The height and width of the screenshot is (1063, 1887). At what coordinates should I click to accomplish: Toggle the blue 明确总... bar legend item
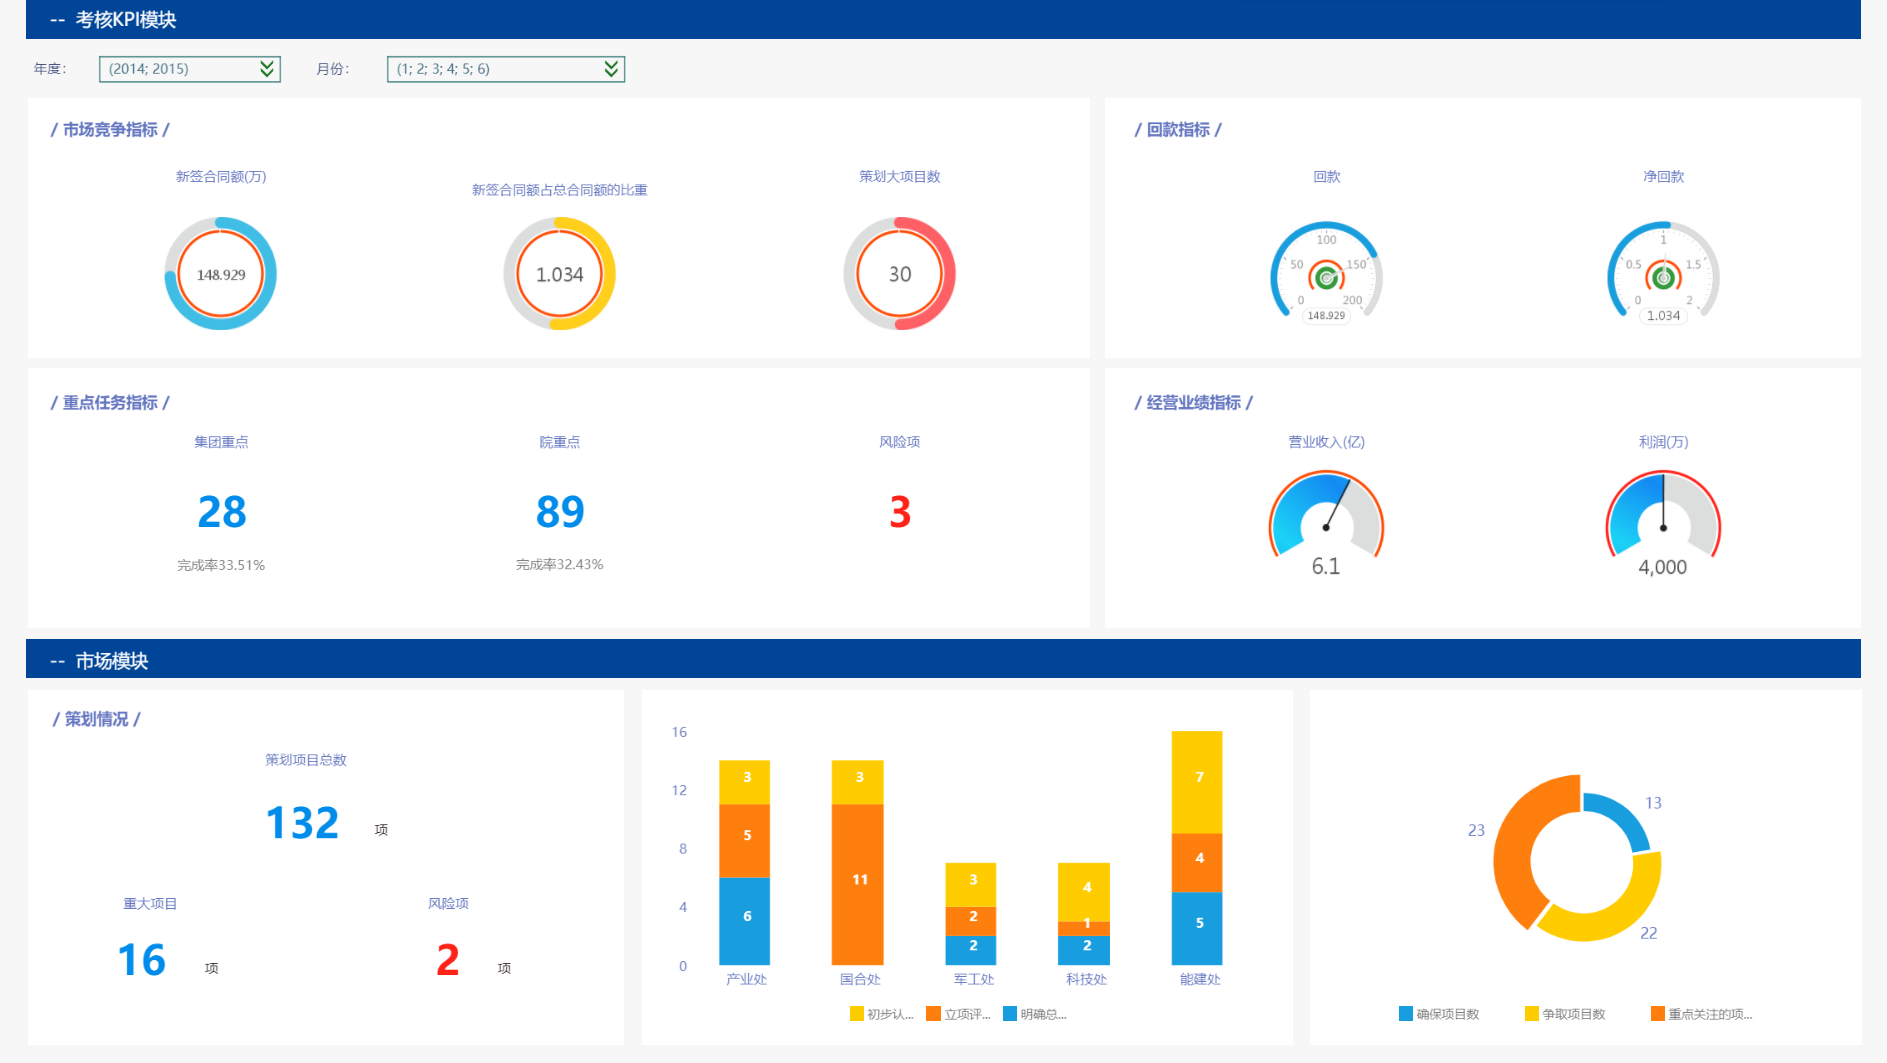point(1035,1014)
